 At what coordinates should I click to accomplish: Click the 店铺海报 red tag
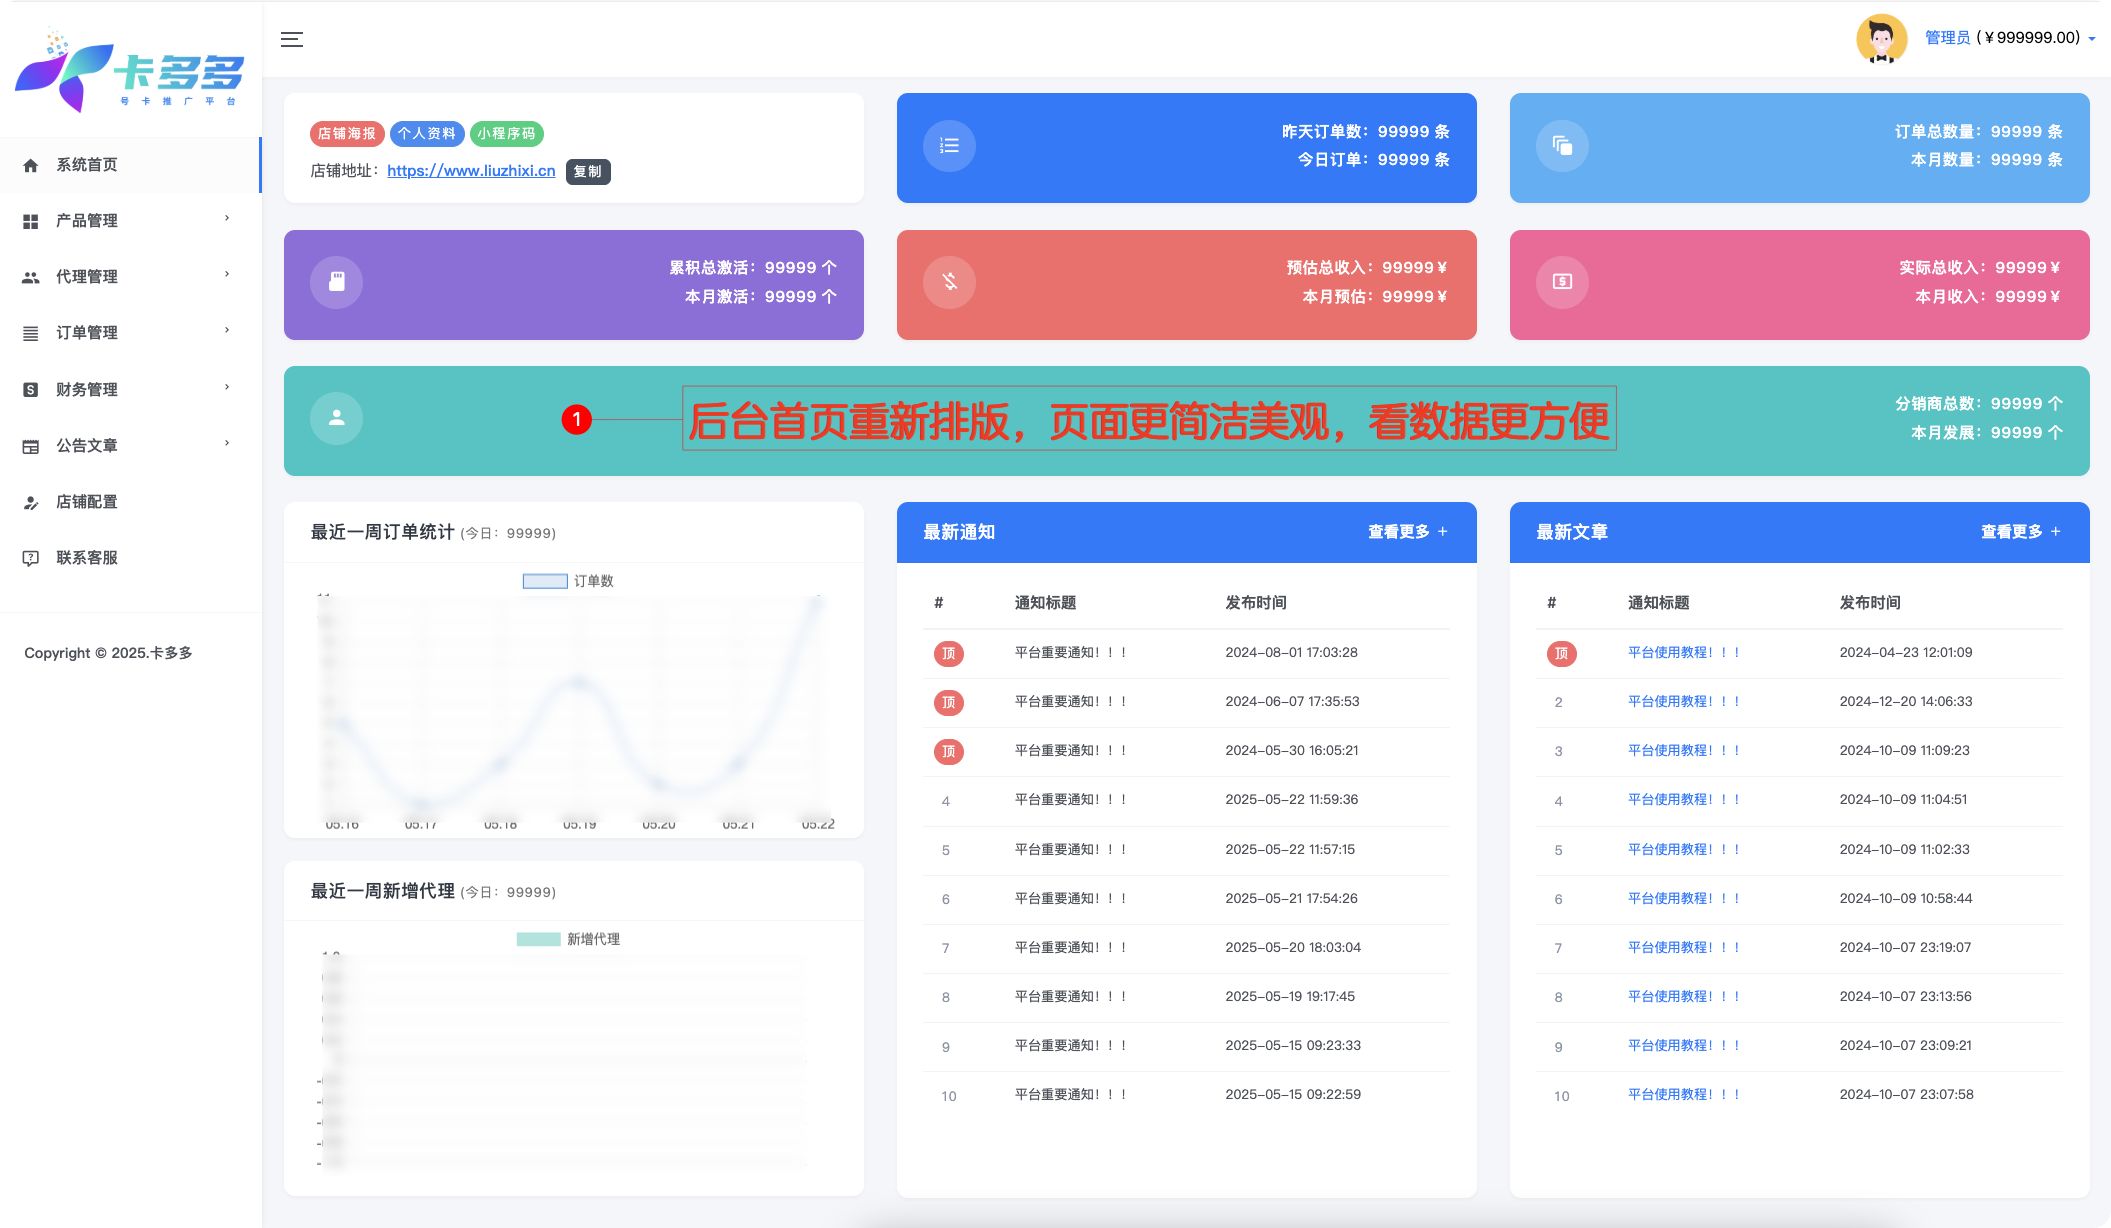pos(347,134)
